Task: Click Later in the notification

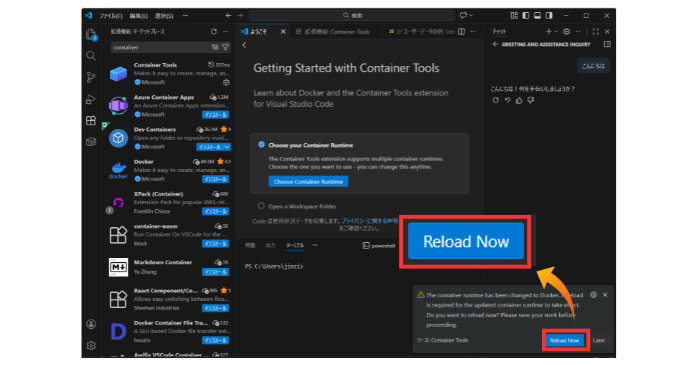Action: coord(599,341)
